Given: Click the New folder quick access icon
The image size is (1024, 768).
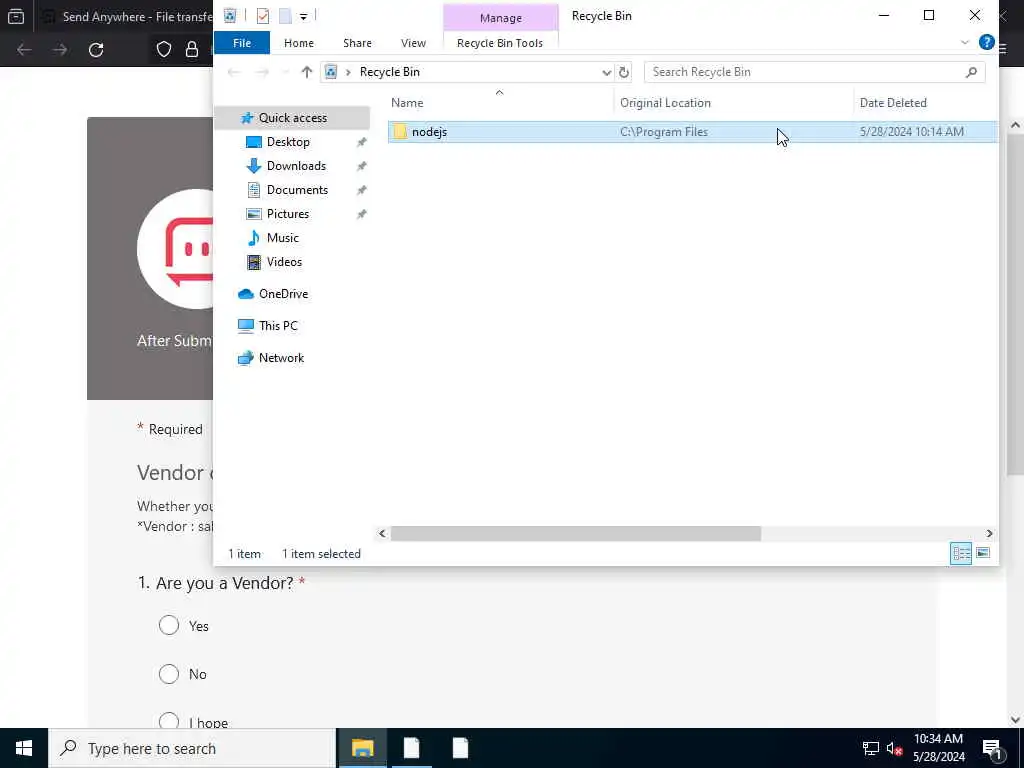Looking at the screenshot, I should pos(285,16).
